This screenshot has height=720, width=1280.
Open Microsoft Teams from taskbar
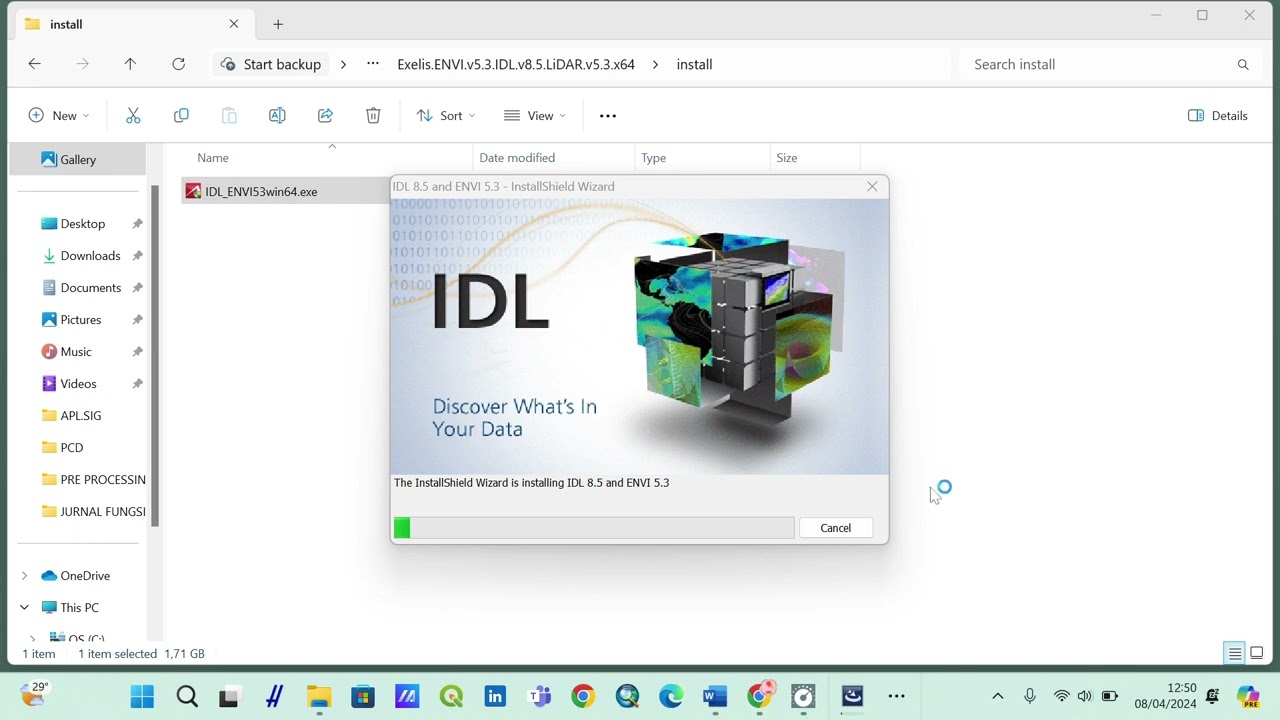click(x=539, y=696)
